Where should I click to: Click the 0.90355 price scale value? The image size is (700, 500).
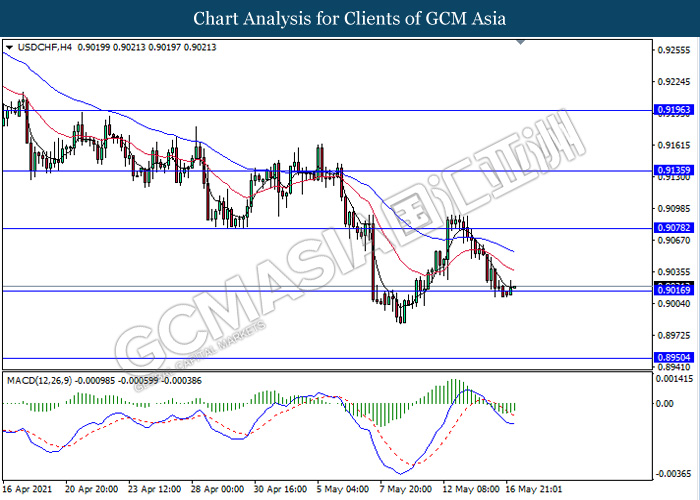(x=674, y=272)
